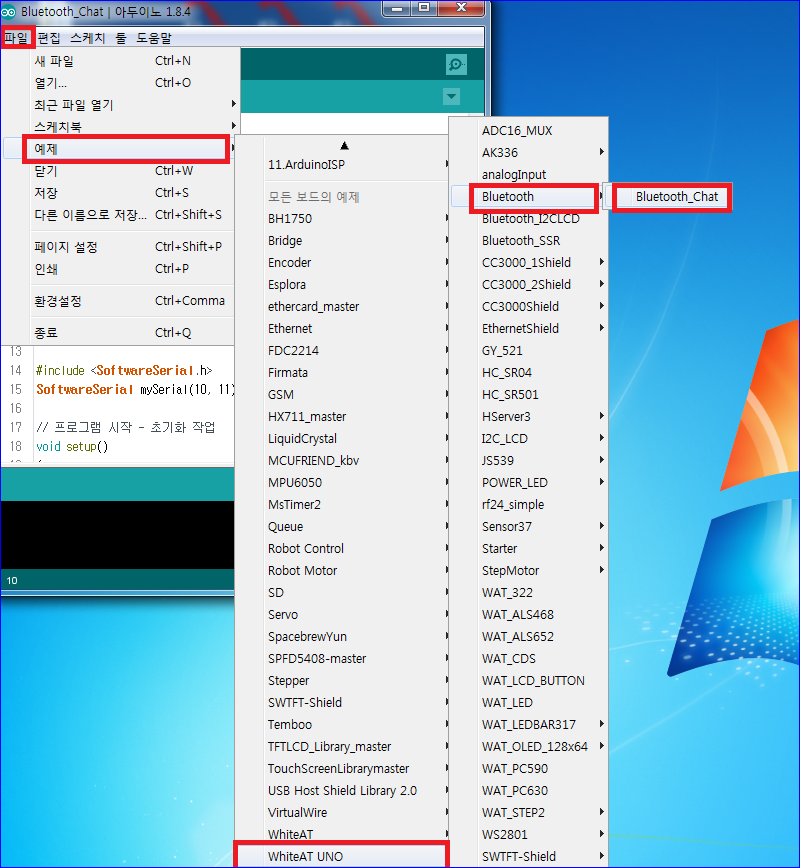This screenshot has width=800, height=868.
Task: Open LiquidCrystal examples
Action: coord(343,438)
